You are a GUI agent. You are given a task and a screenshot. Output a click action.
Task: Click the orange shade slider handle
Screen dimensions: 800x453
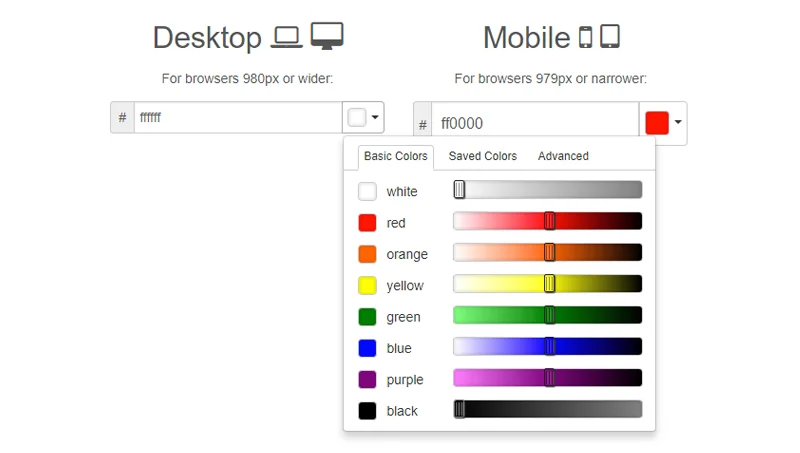[x=549, y=253]
